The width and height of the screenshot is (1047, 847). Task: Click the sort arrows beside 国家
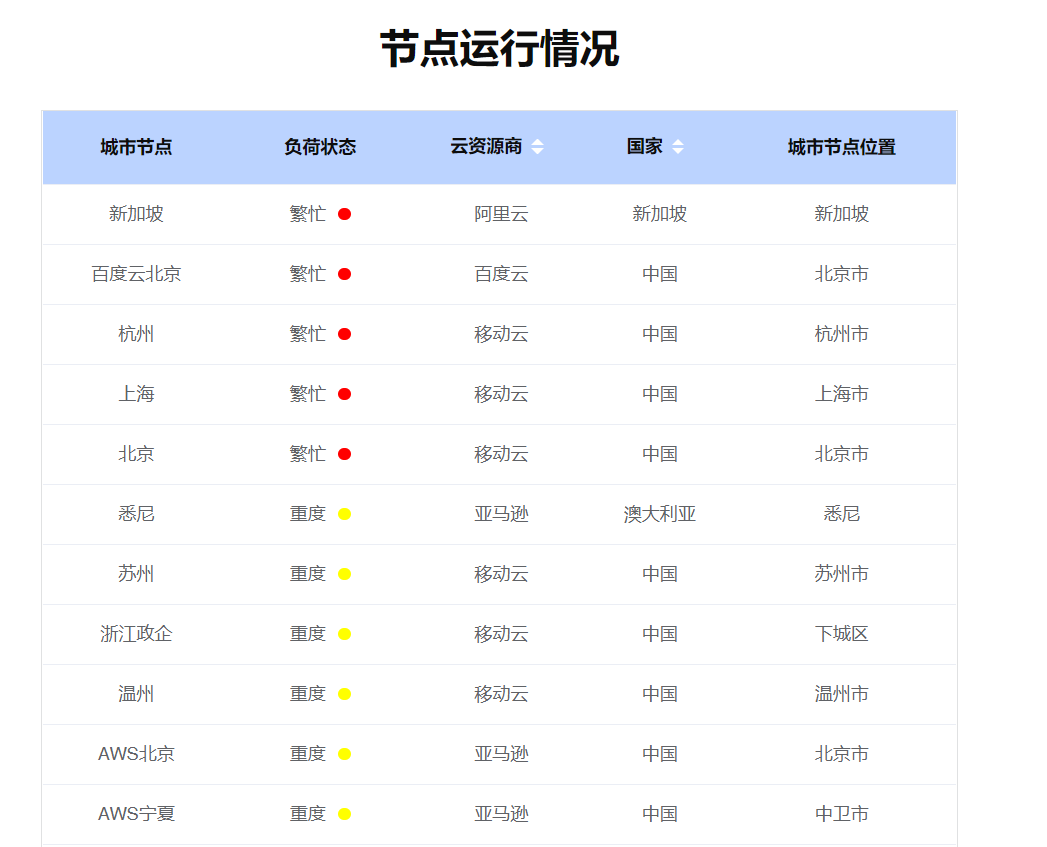coord(677,147)
